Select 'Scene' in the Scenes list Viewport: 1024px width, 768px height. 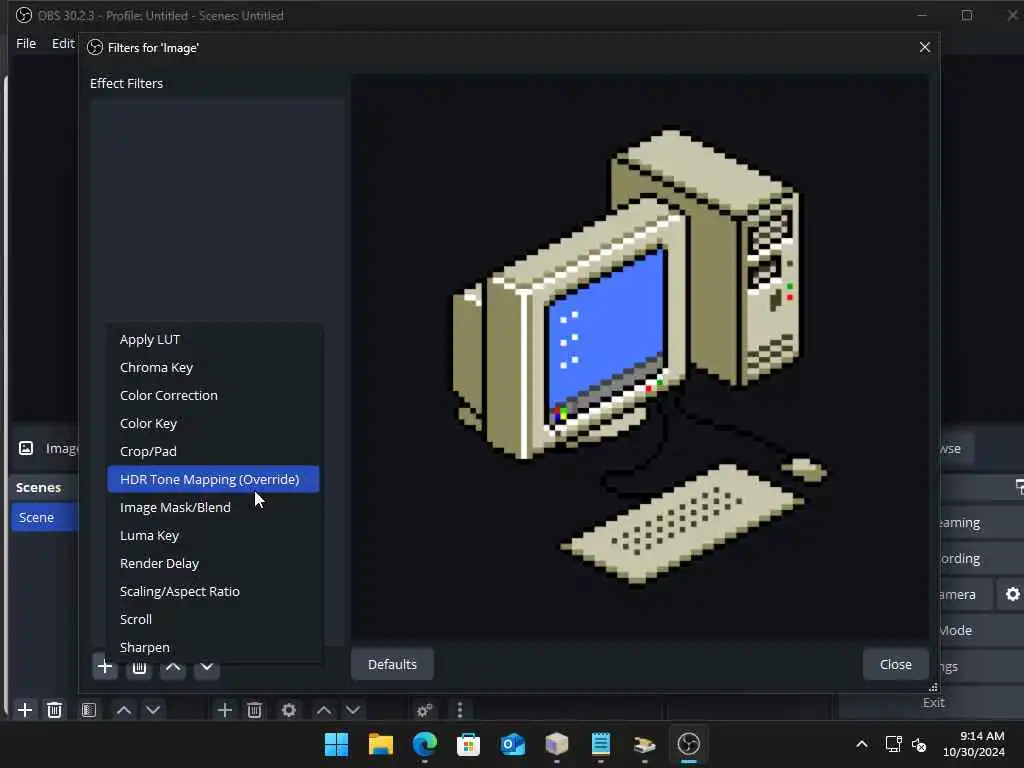44,517
